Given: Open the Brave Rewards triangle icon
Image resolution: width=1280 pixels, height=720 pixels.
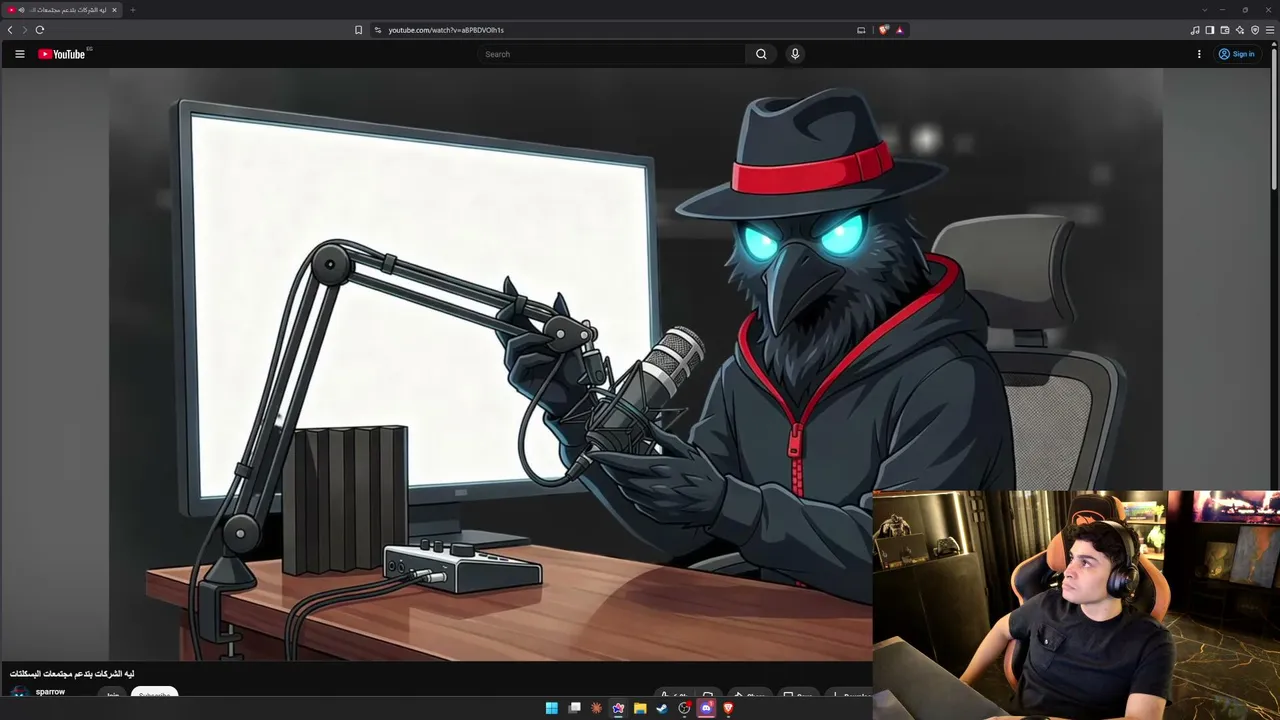Looking at the screenshot, I should [899, 30].
